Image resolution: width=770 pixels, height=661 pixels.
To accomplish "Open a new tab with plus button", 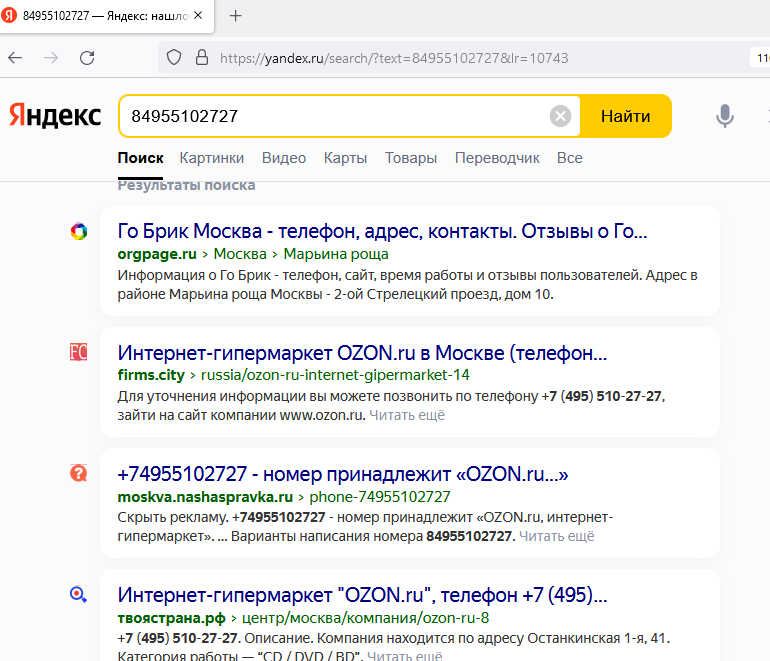I will 236,16.
